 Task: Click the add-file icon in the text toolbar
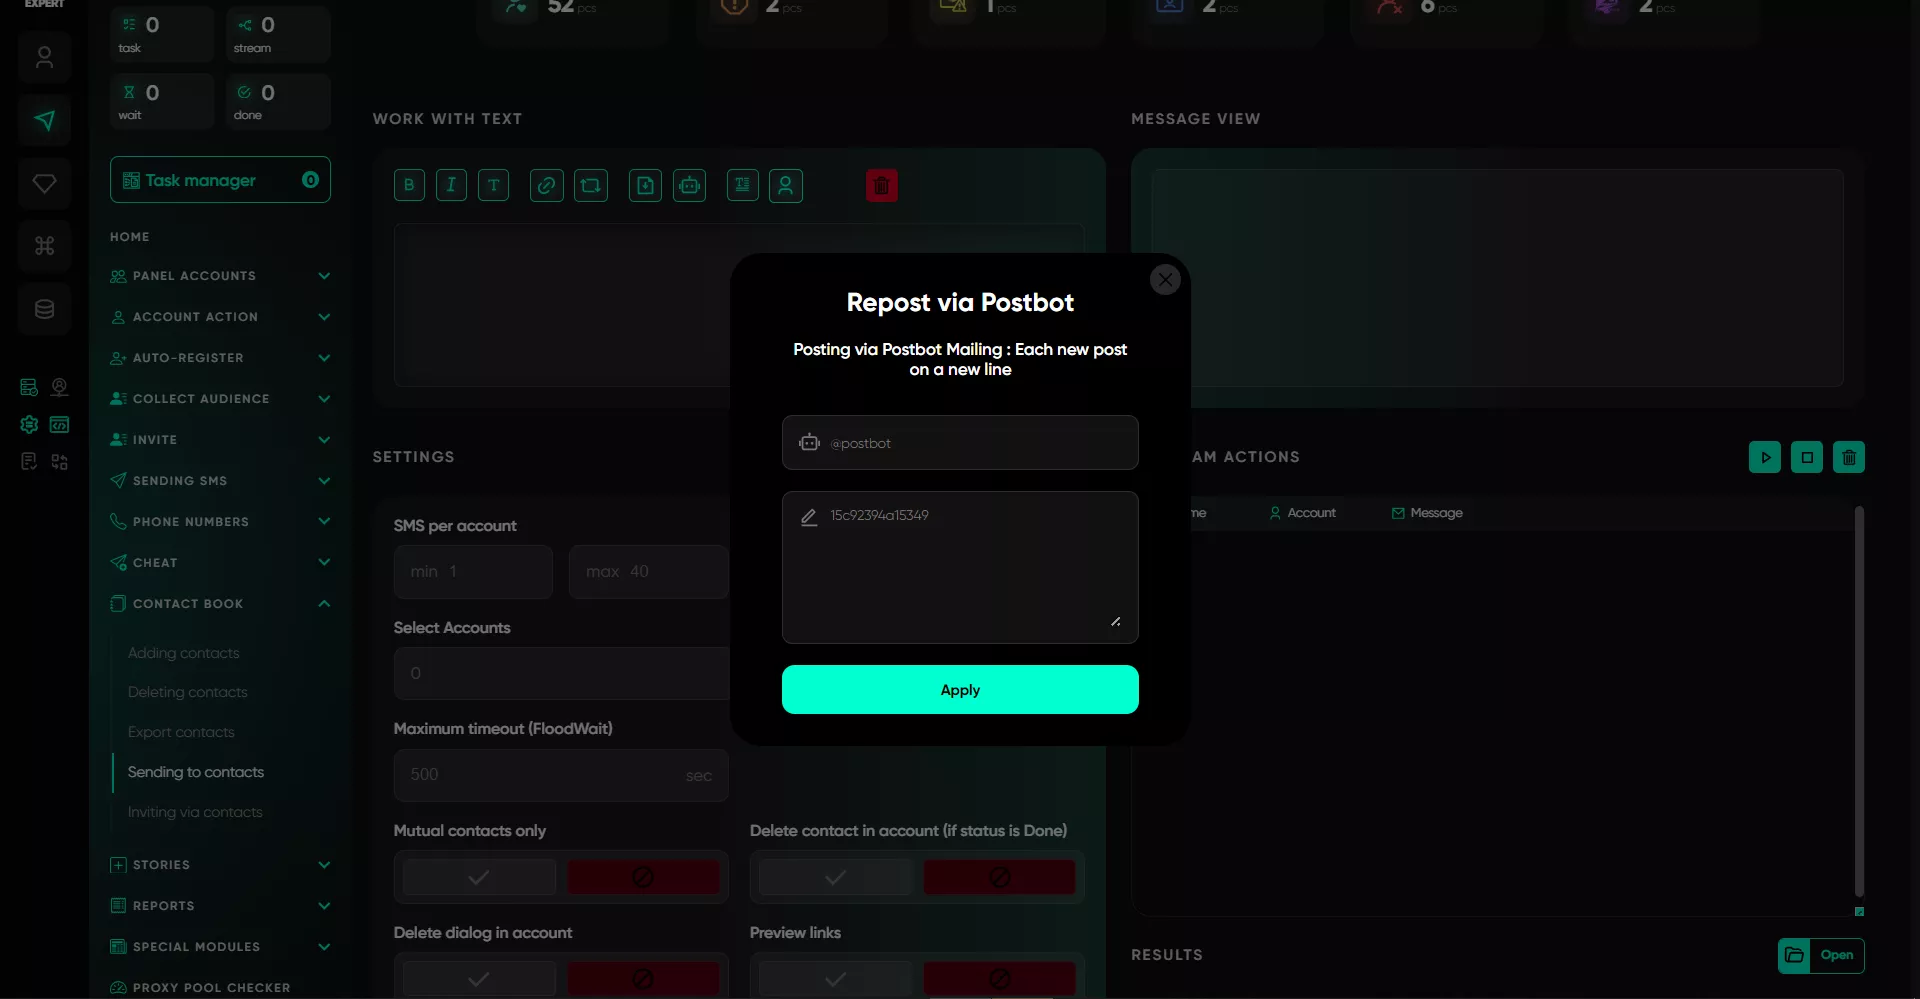point(645,185)
